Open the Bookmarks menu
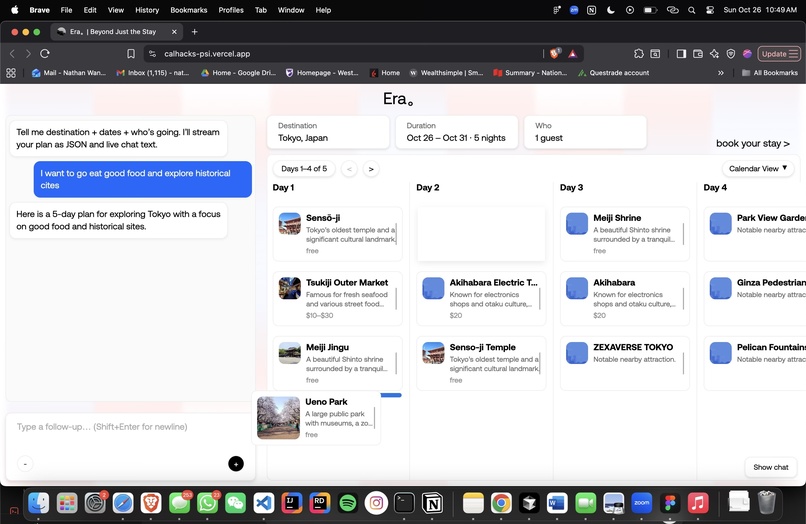 tap(189, 10)
